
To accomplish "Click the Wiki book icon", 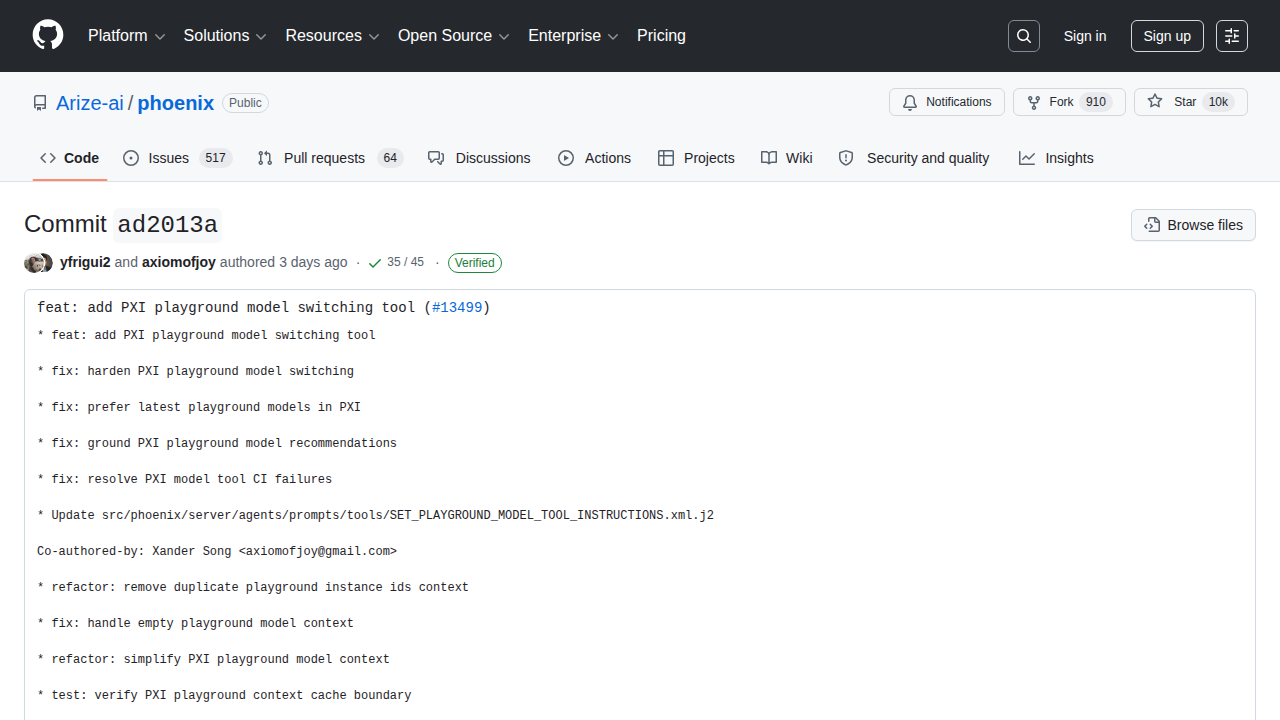I will click(x=769, y=158).
